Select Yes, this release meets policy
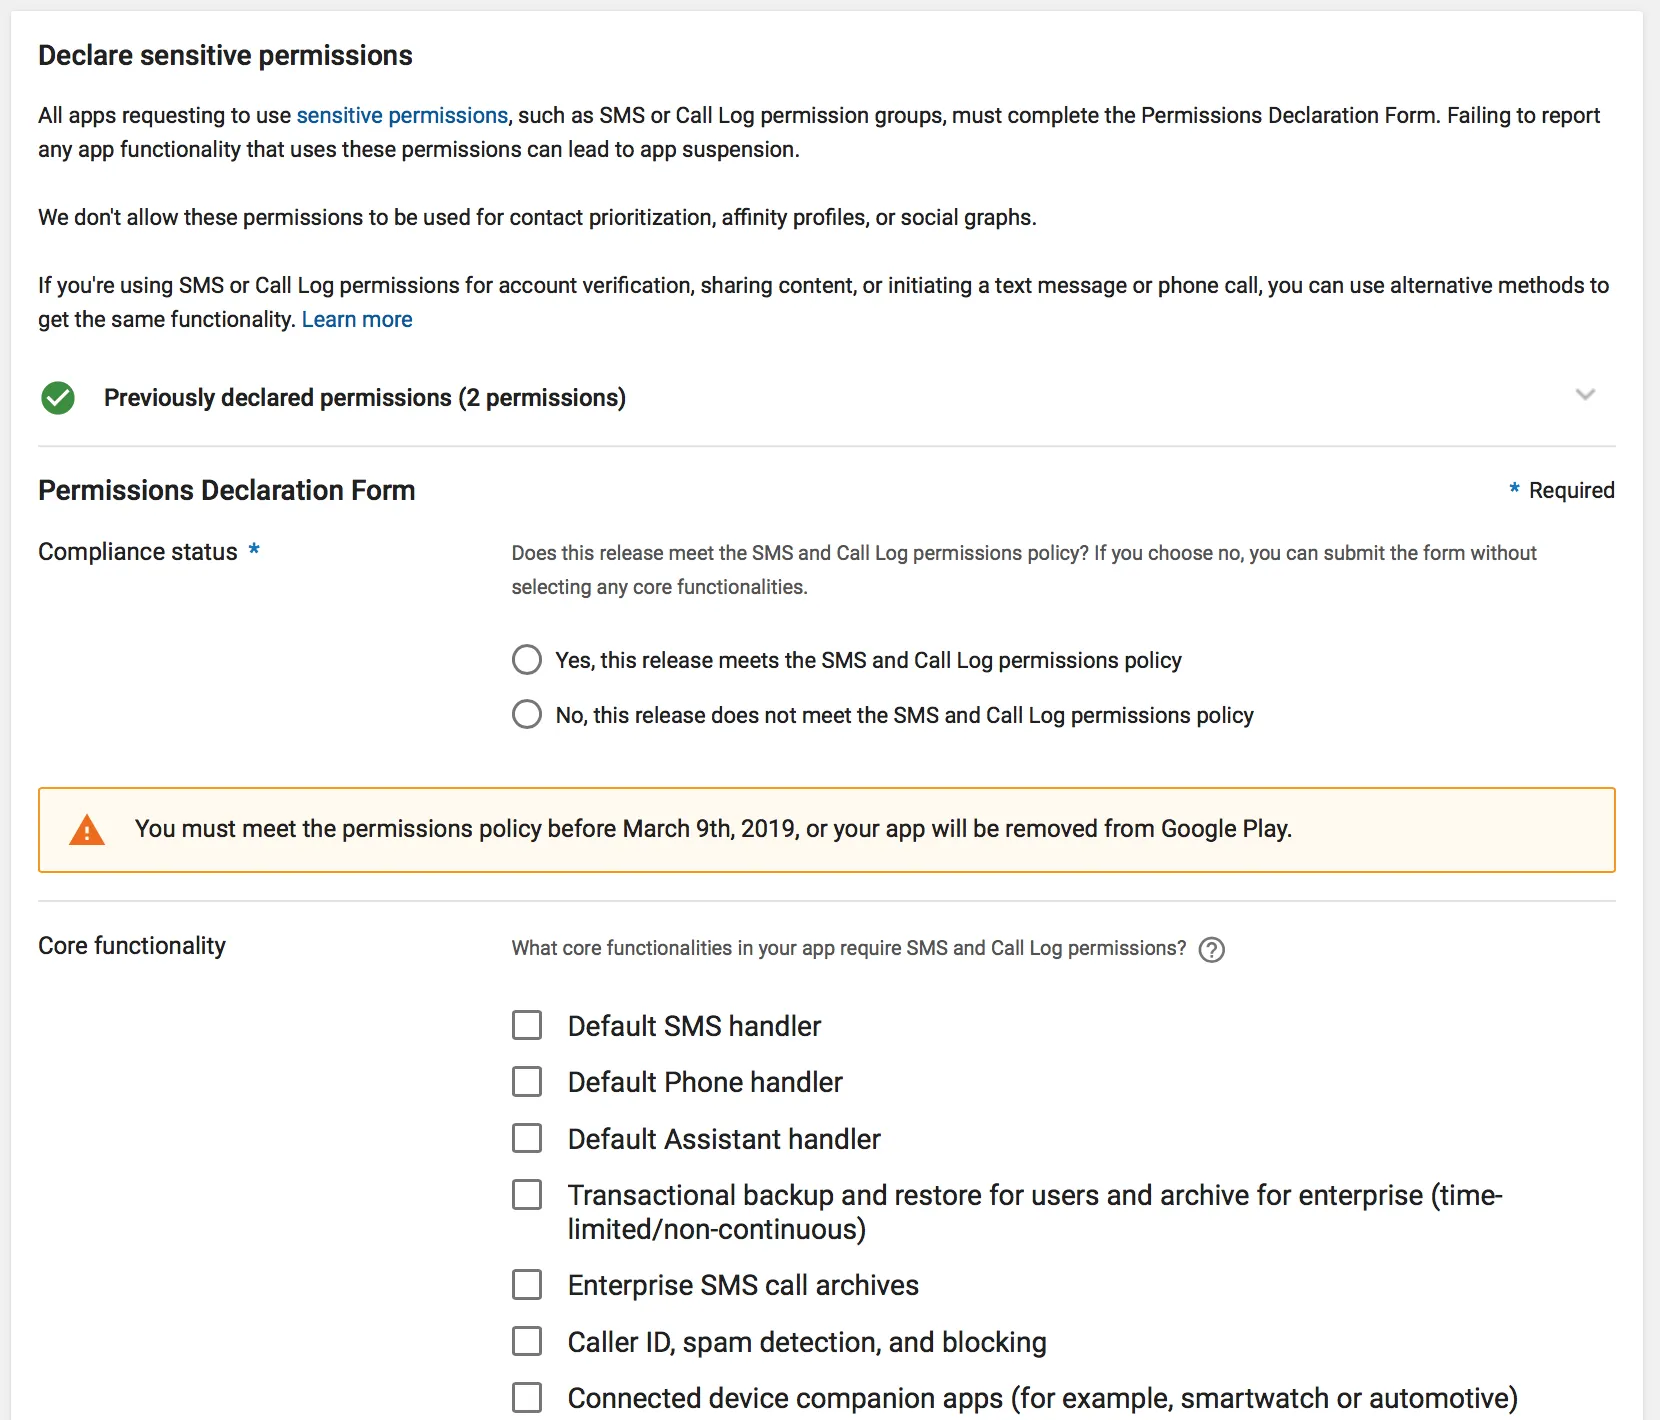 point(527,660)
